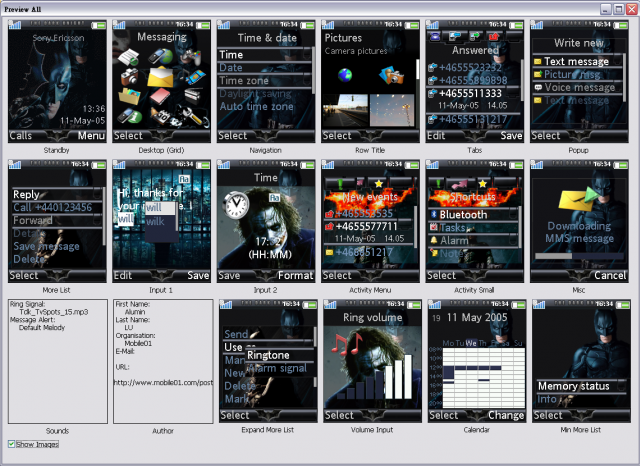Open the Popup preview thumbnail
This screenshot has width=640, height=466.
click(x=580, y=81)
